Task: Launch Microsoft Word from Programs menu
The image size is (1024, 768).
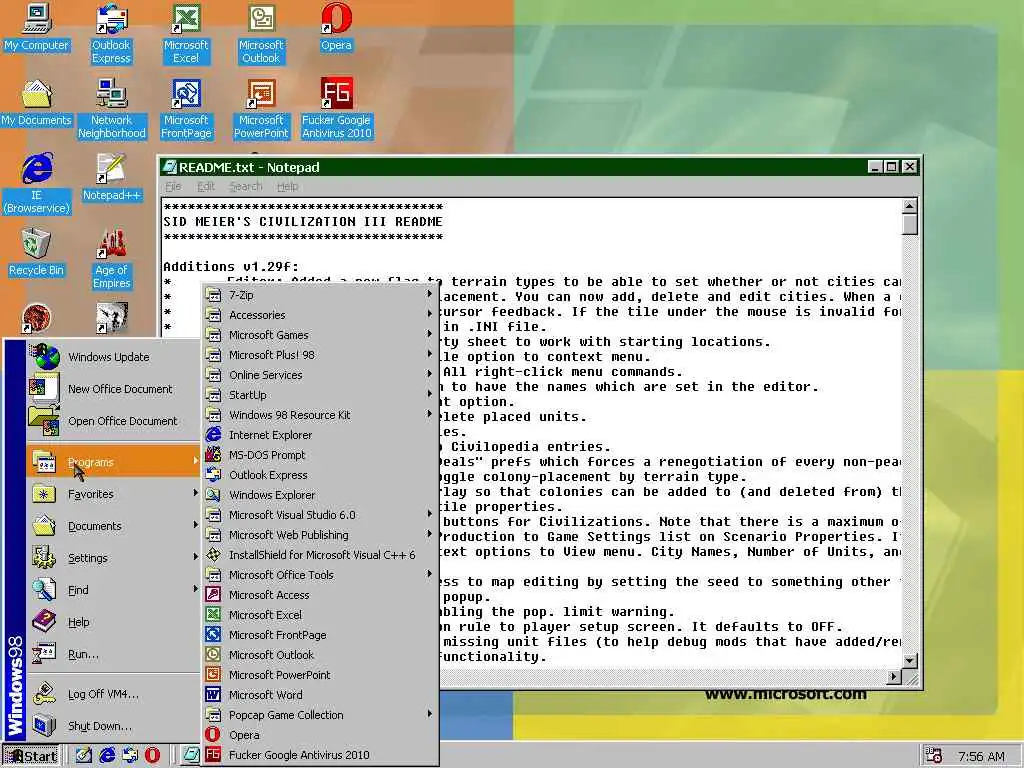Action: 319,695
